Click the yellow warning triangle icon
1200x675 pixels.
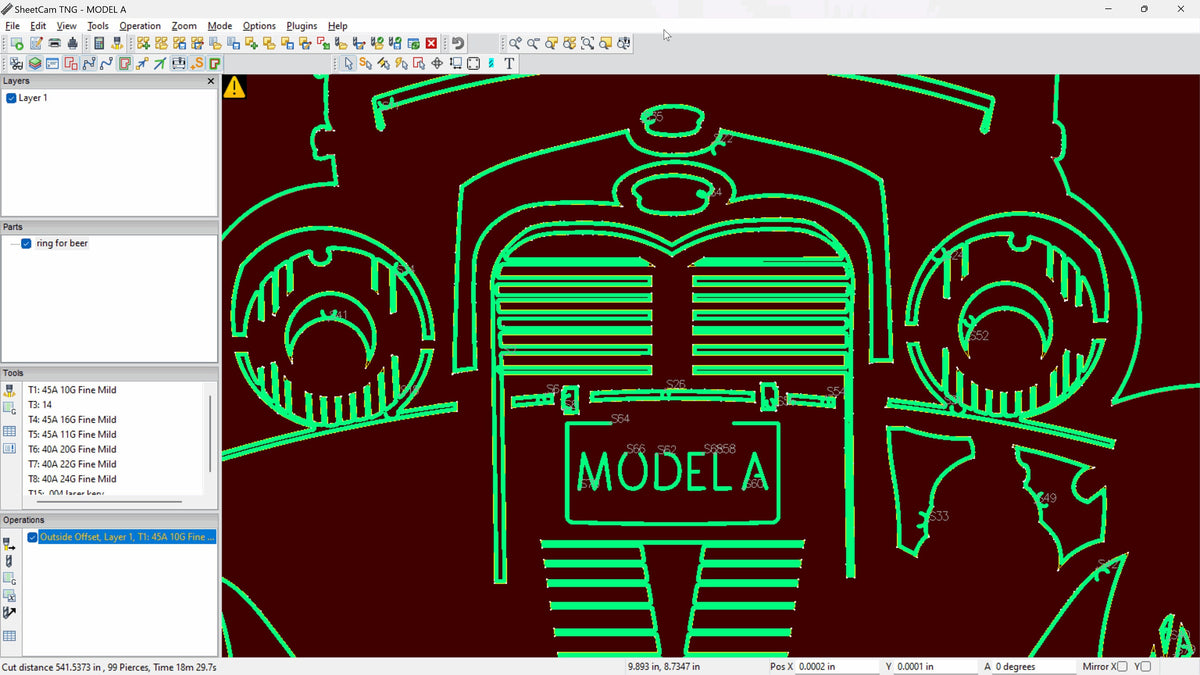pos(234,87)
